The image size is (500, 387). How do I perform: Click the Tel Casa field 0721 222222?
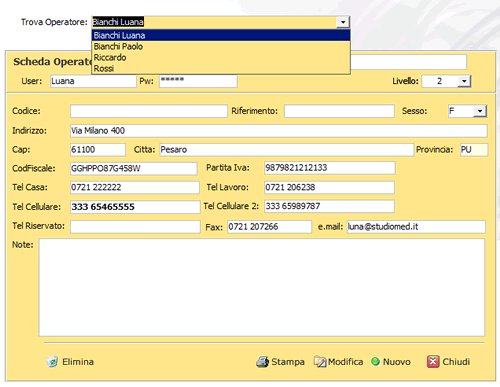[x=135, y=187]
